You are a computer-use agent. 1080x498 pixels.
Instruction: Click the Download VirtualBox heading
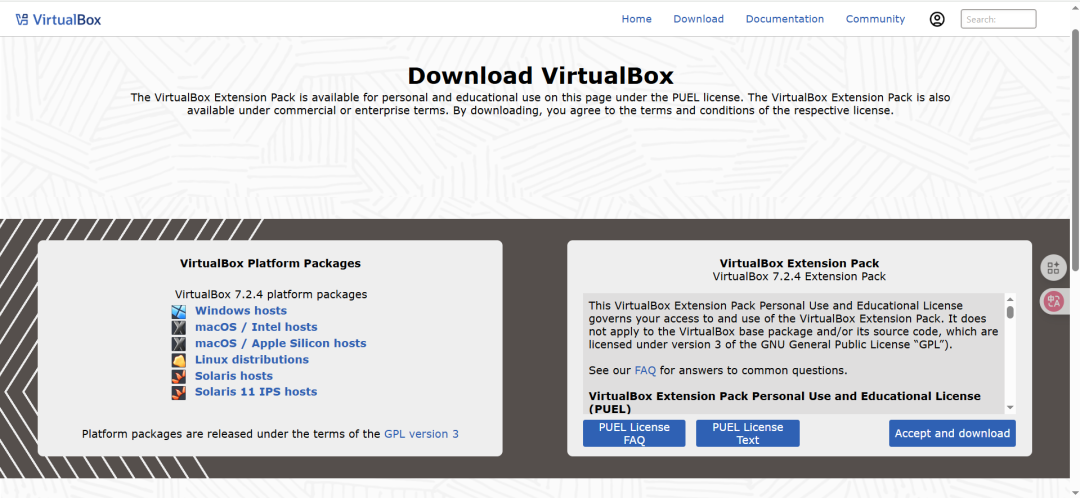(x=540, y=75)
